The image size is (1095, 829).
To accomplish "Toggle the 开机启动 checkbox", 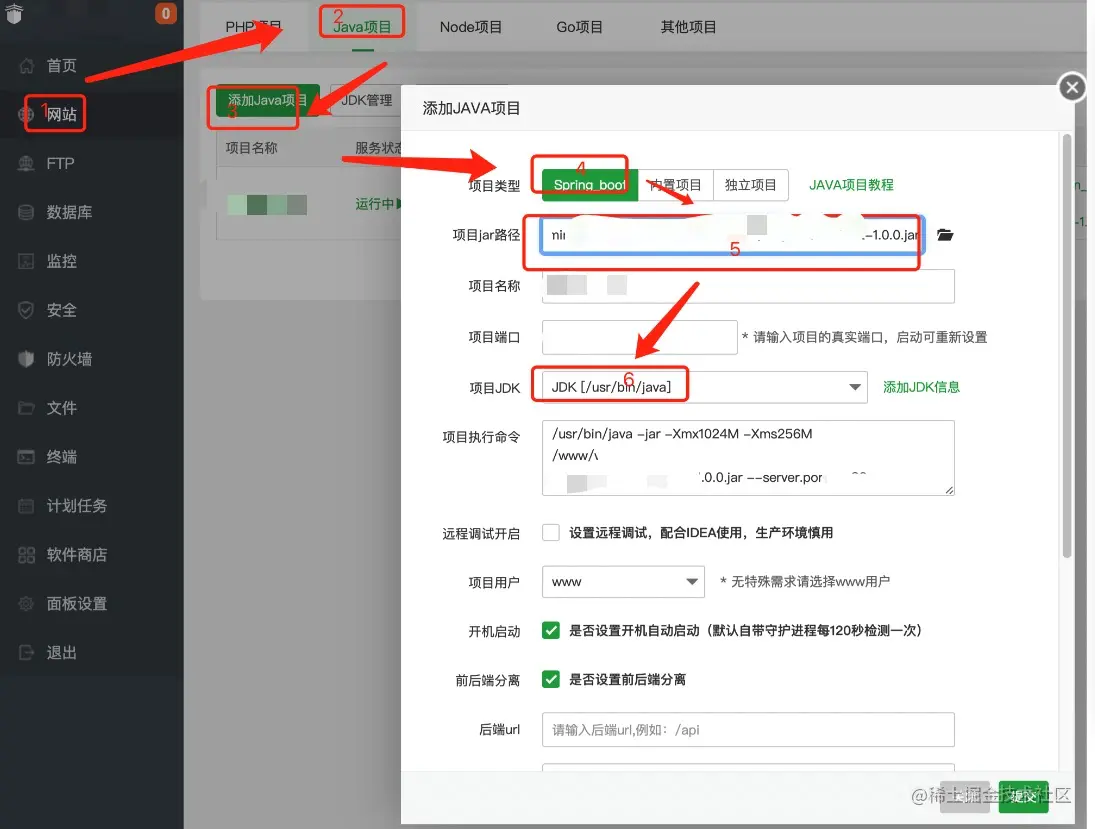I will 551,631.
